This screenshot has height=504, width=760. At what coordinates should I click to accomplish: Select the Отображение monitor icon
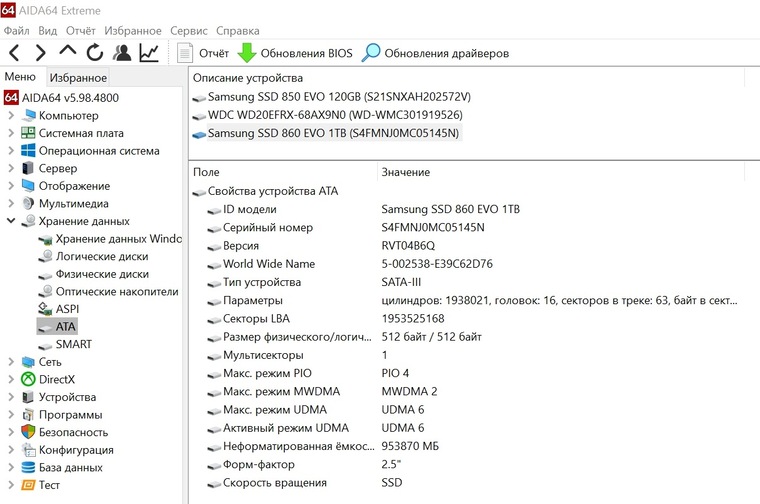(28, 186)
